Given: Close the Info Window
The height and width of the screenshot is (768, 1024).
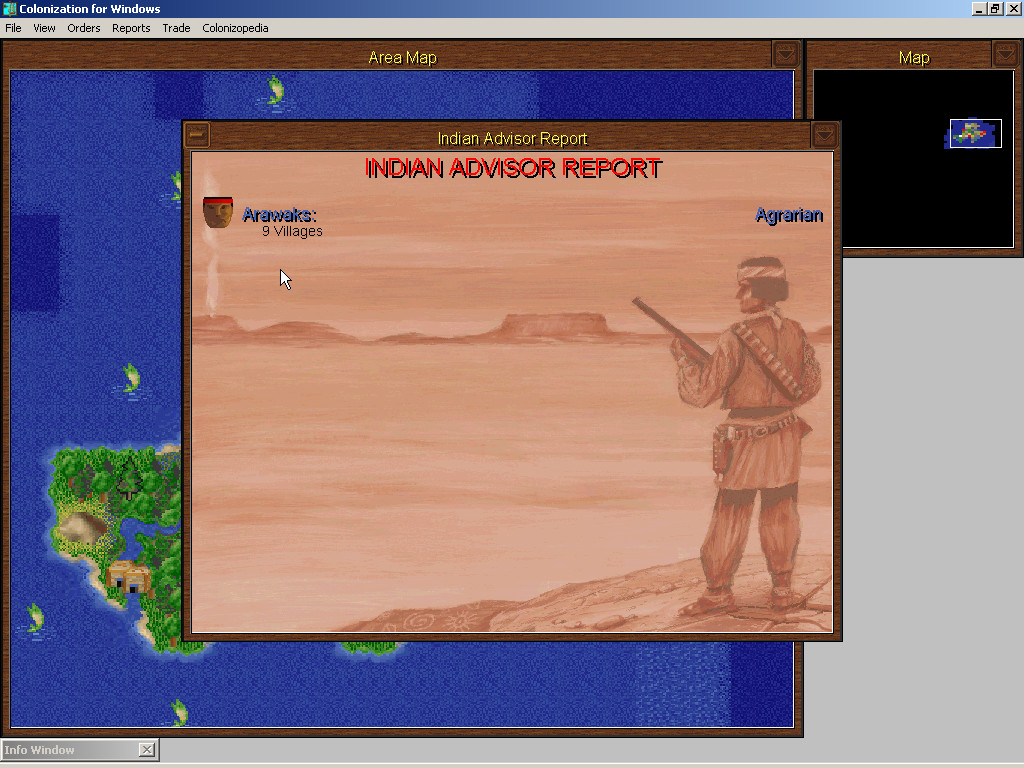Looking at the screenshot, I should pos(147,750).
